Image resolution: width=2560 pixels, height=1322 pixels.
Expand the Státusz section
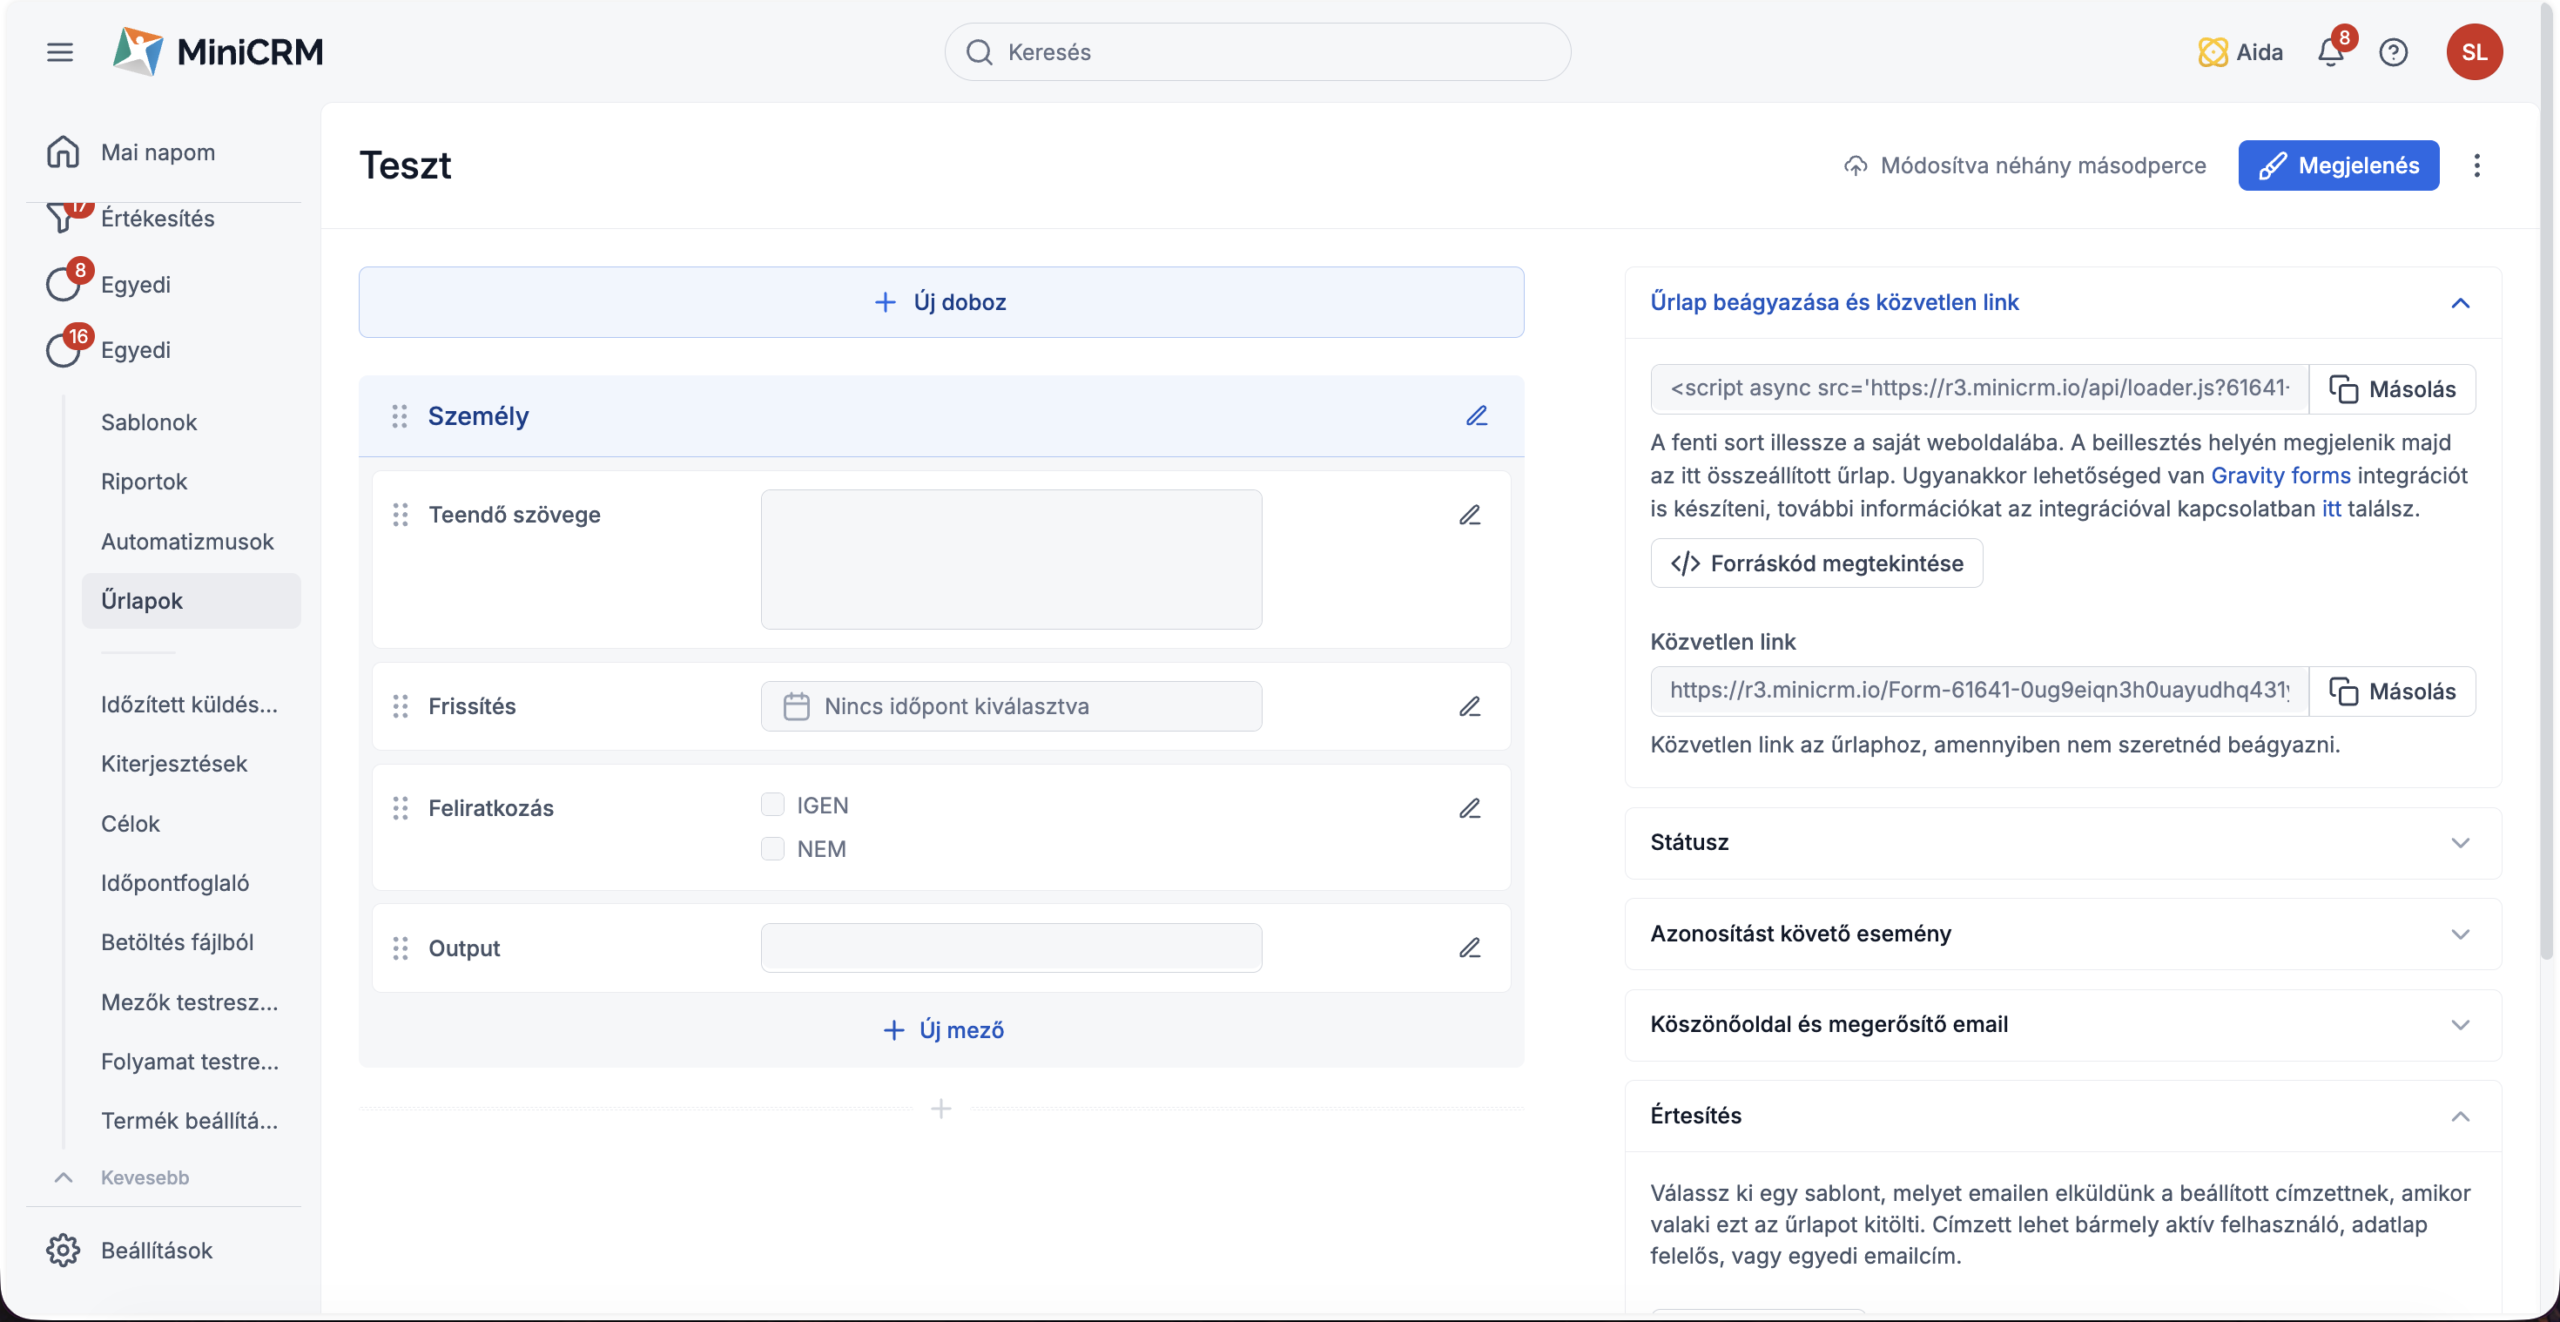coord(2460,843)
